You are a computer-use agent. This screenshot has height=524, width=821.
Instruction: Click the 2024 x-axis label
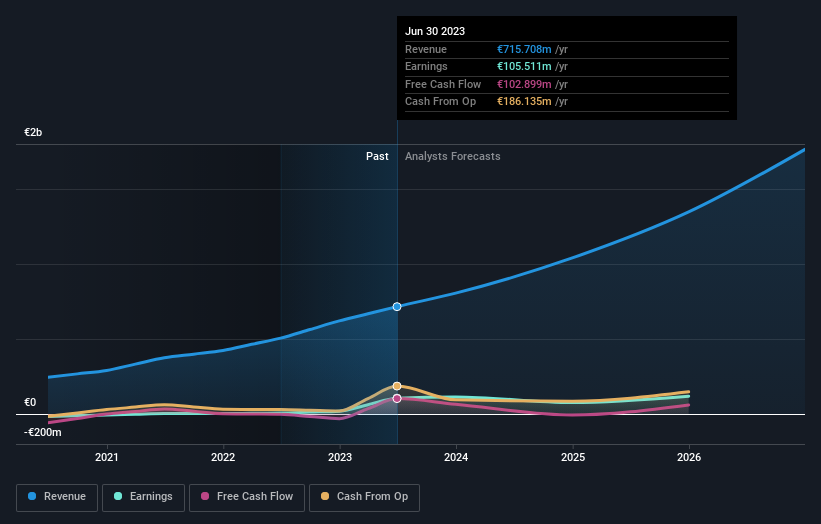456,457
